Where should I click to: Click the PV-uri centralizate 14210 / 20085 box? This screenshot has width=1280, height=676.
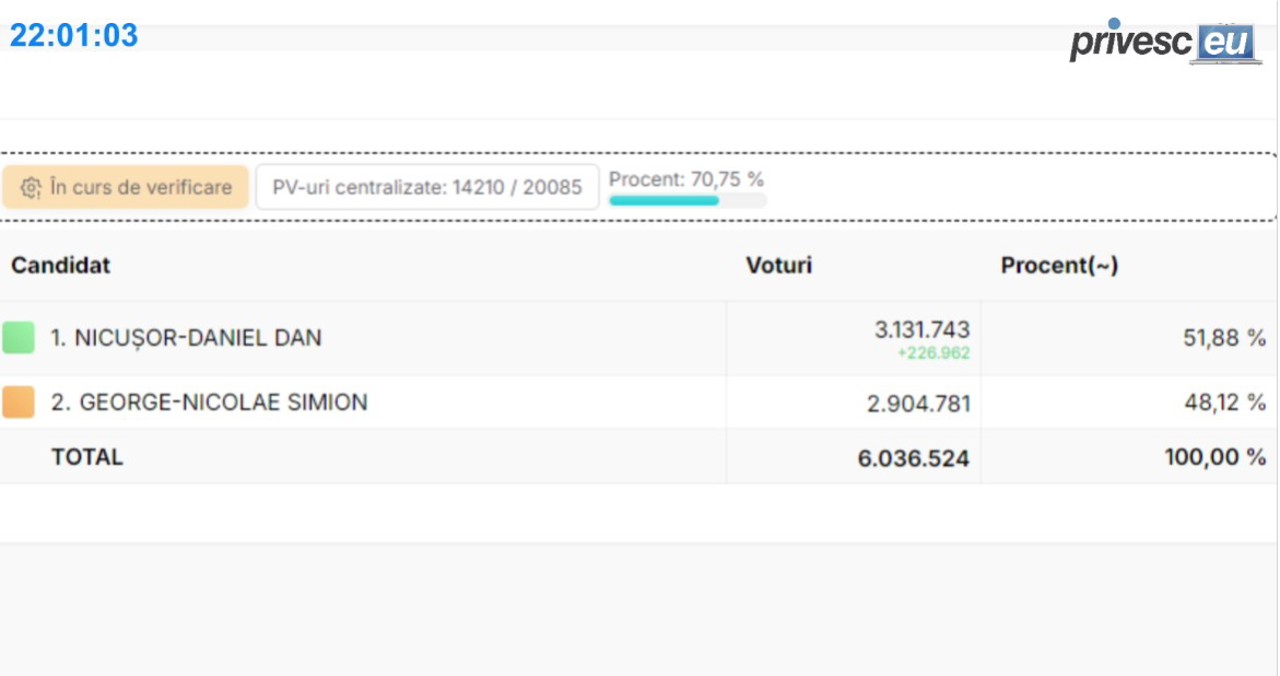pos(427,187)
